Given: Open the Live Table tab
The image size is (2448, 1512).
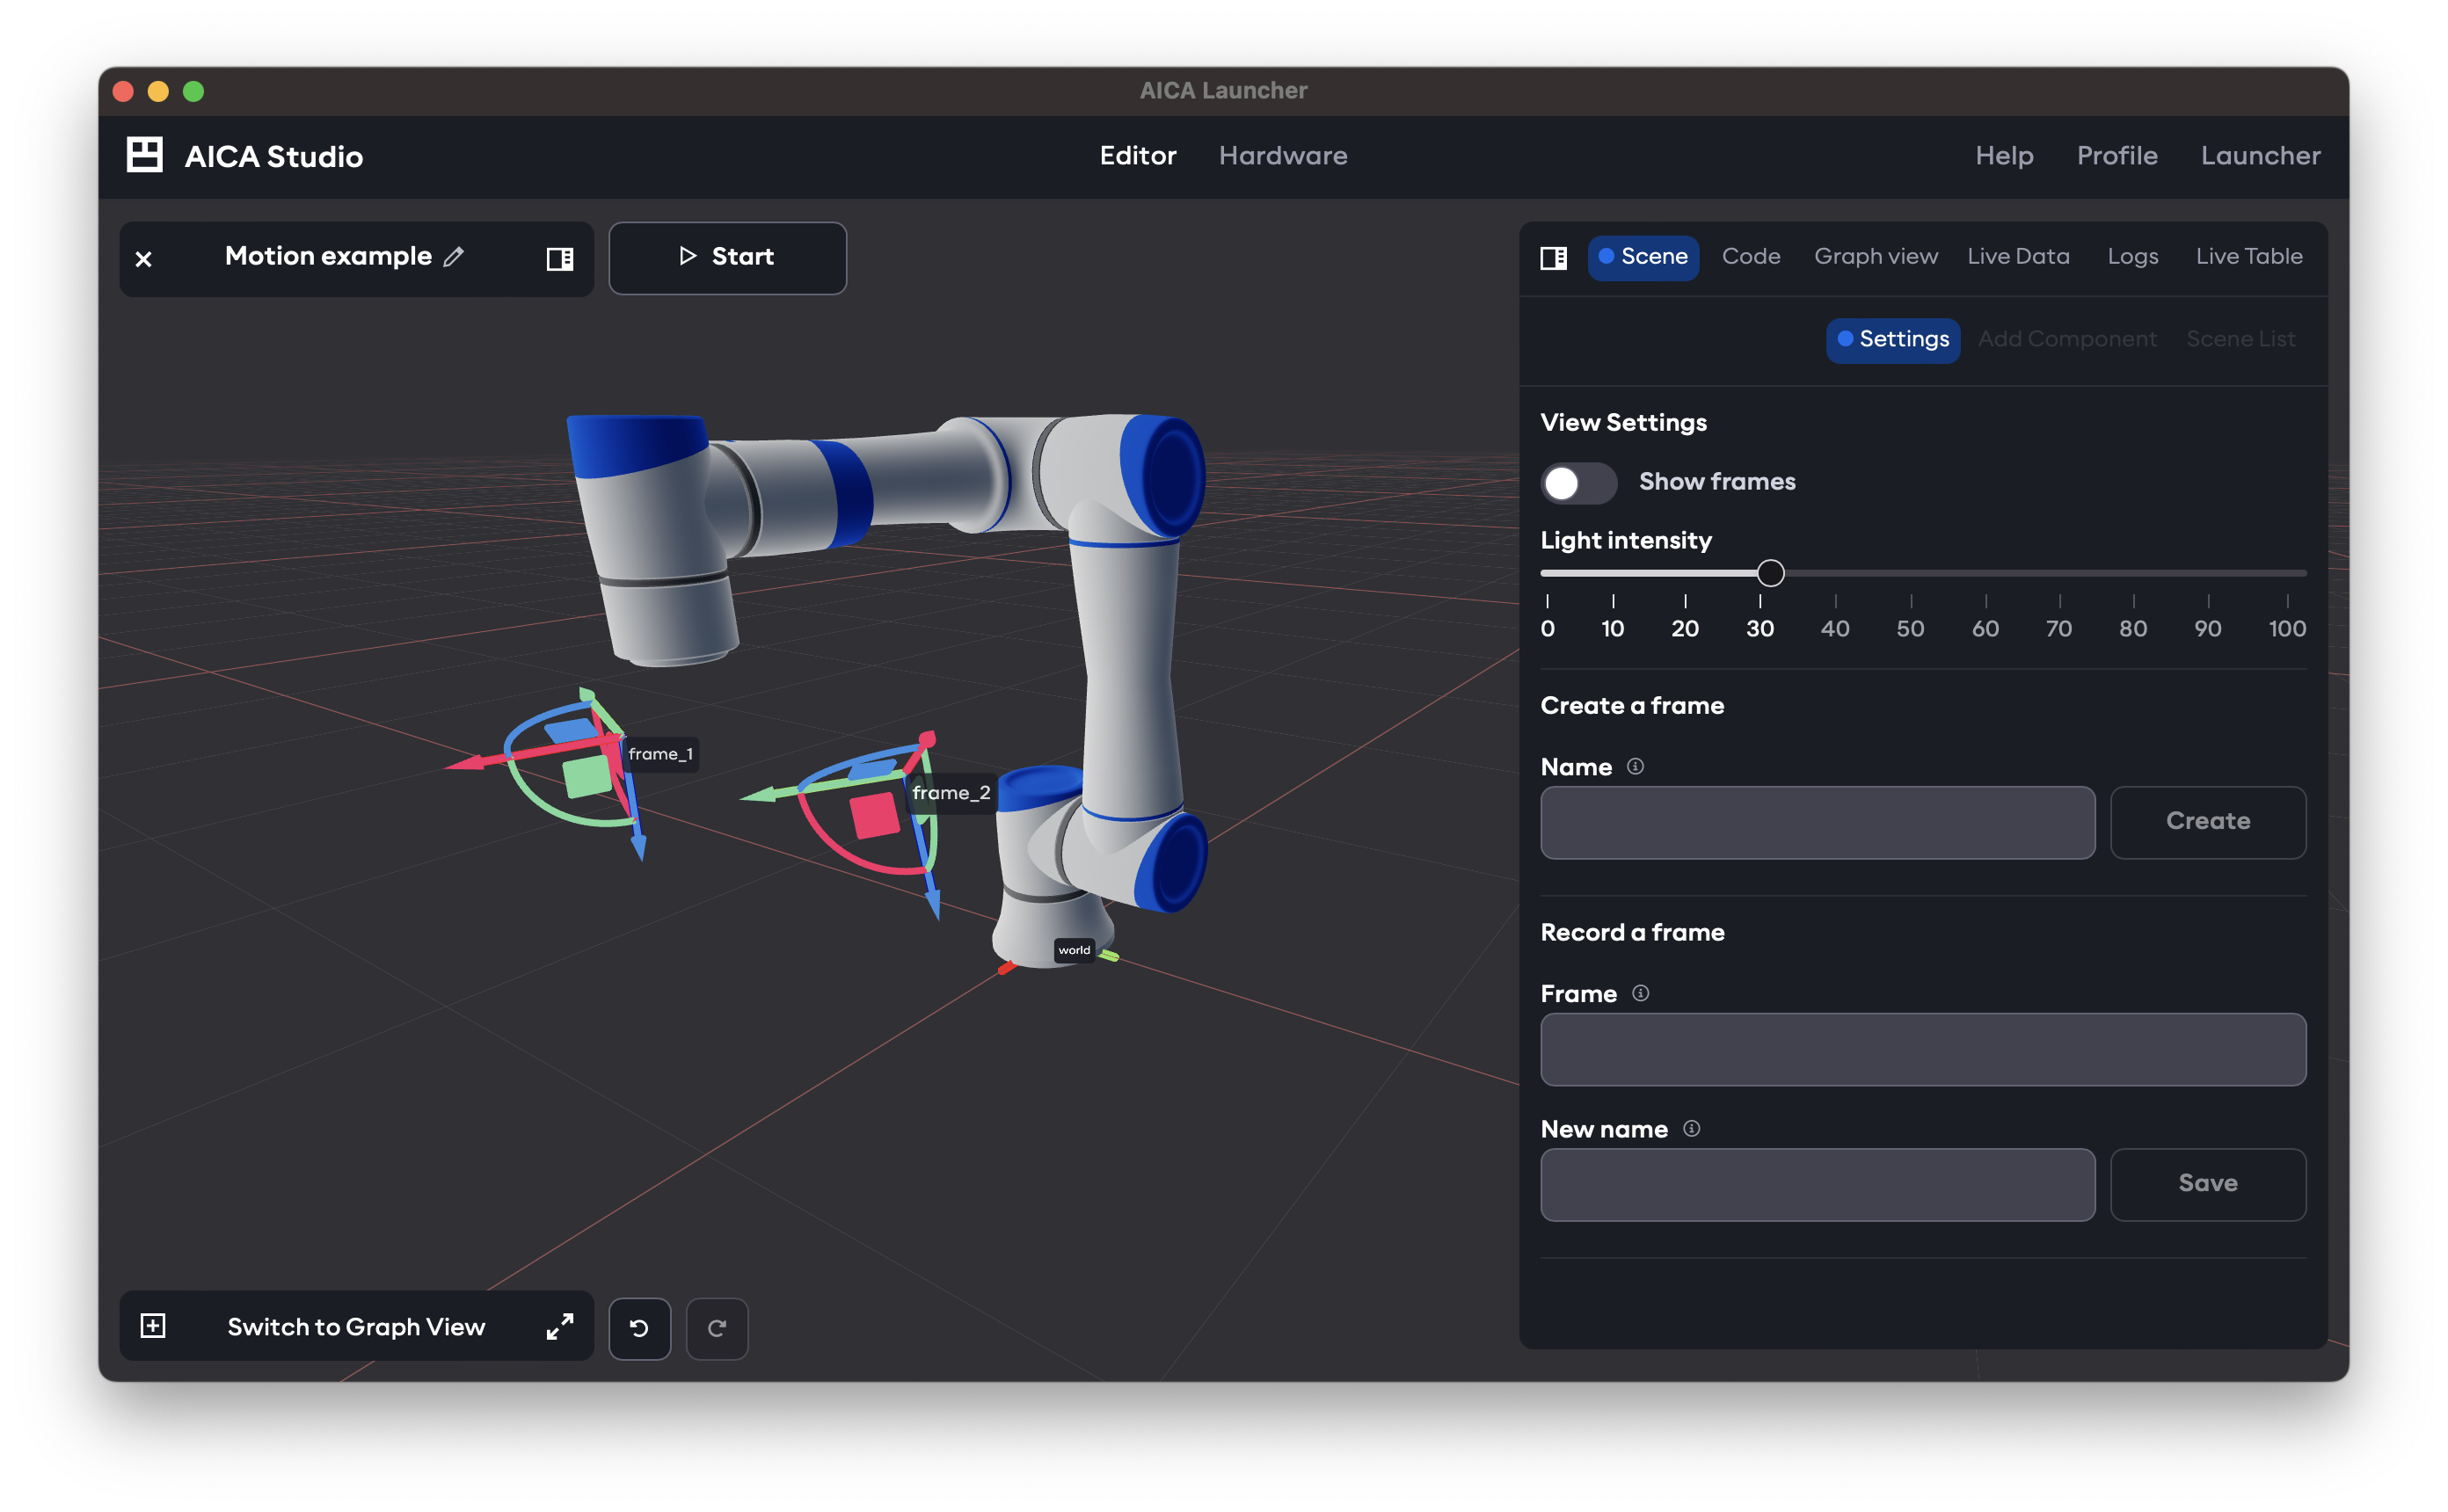Looking at the screenshot, I should point(2249,256).
